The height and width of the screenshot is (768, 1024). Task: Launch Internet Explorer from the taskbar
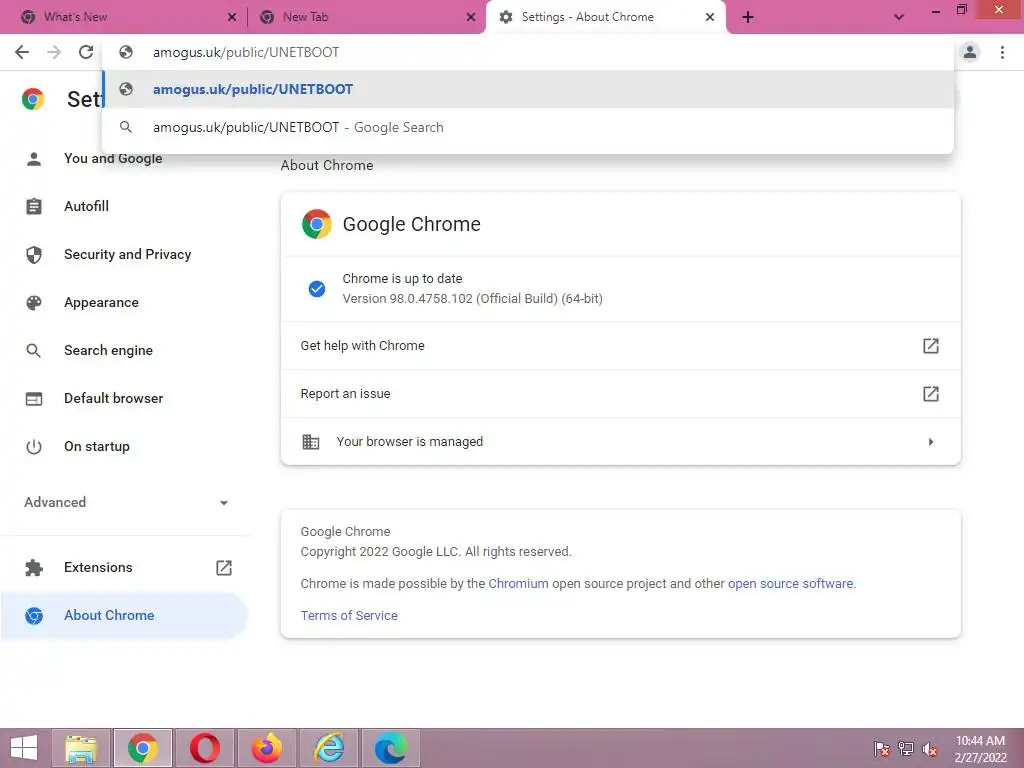click(x=328, y=748)
